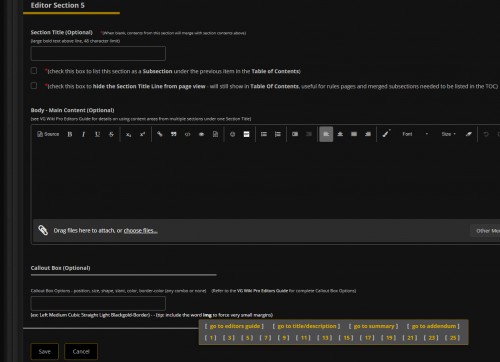Image resolution: width=500 pixels, height=362 pixels.
Task: Jump to go to summary
Action: click(x=374, y=326)
